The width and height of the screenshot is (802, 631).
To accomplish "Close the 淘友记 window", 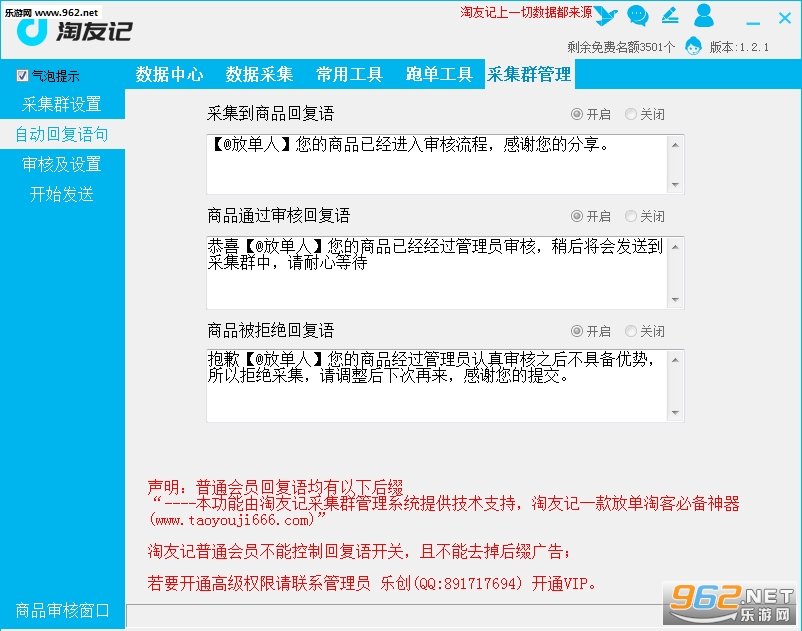I will tap(785, 18).
